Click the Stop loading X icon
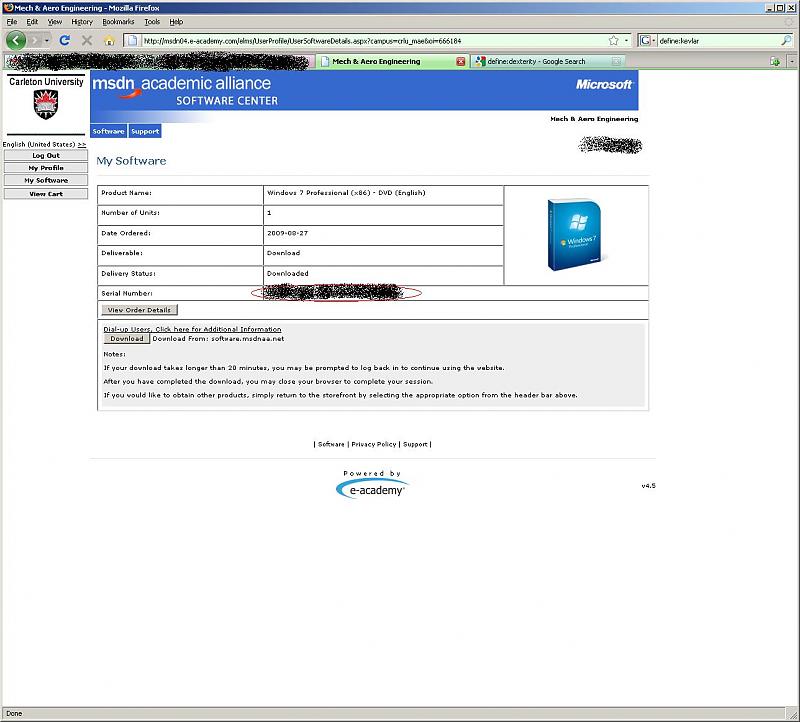Viewport: 800px width, 722px height. (x=87, y=41)
